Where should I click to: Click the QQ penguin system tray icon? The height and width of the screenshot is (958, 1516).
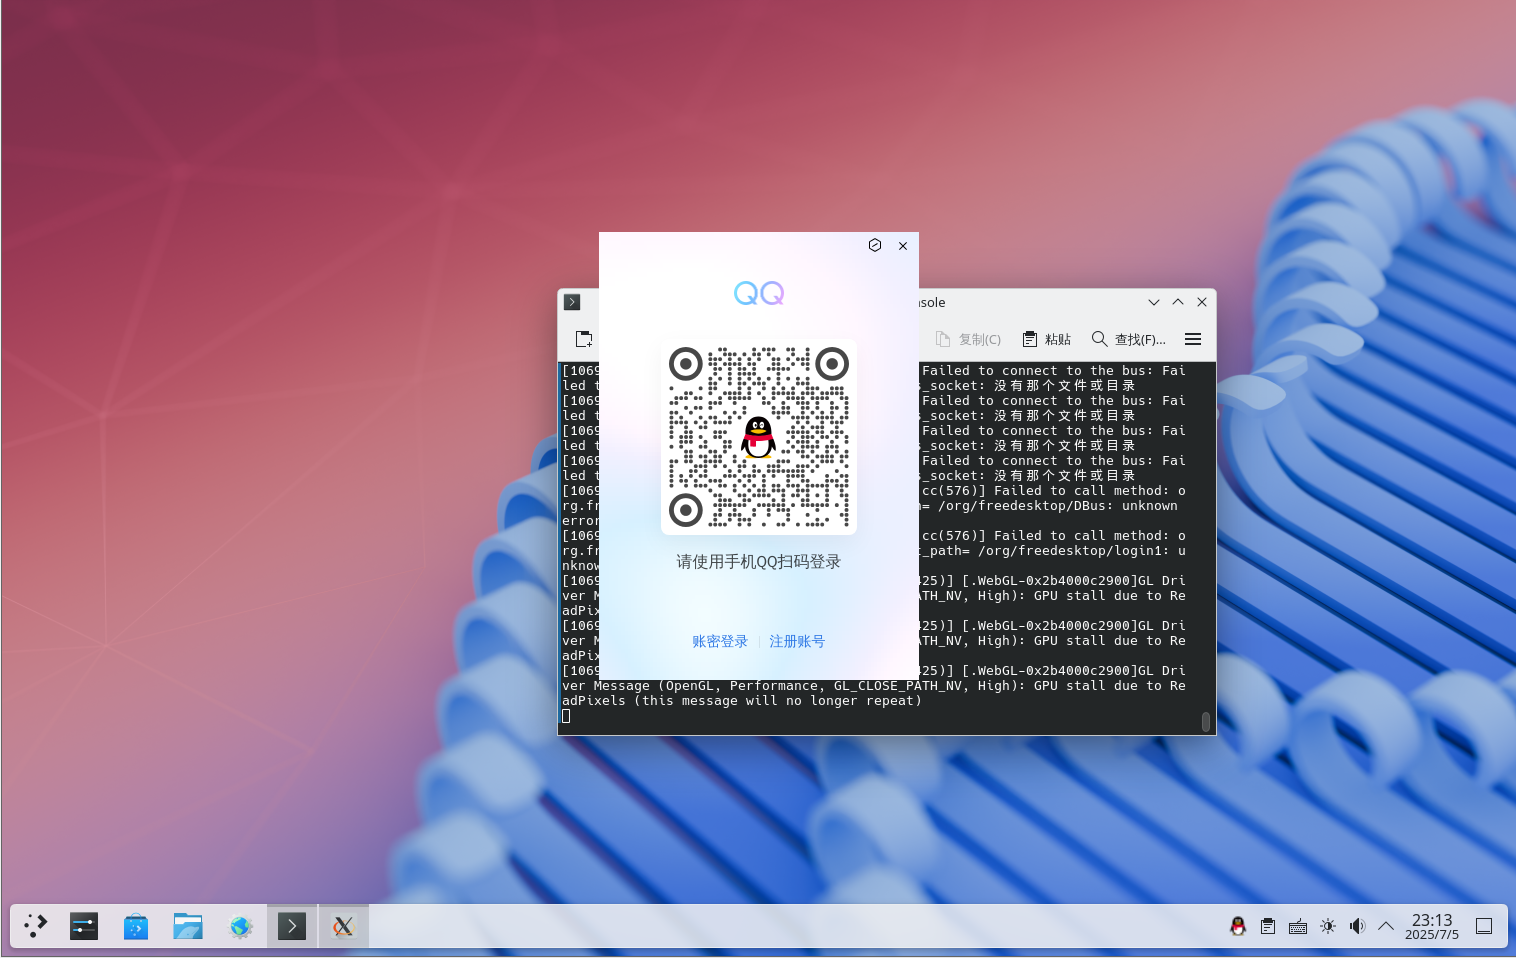[1238, 926]
